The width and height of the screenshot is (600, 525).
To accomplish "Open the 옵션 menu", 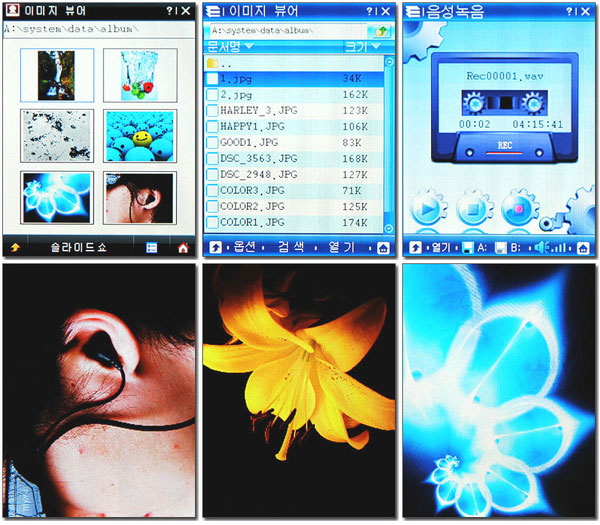I will (244, 247).
